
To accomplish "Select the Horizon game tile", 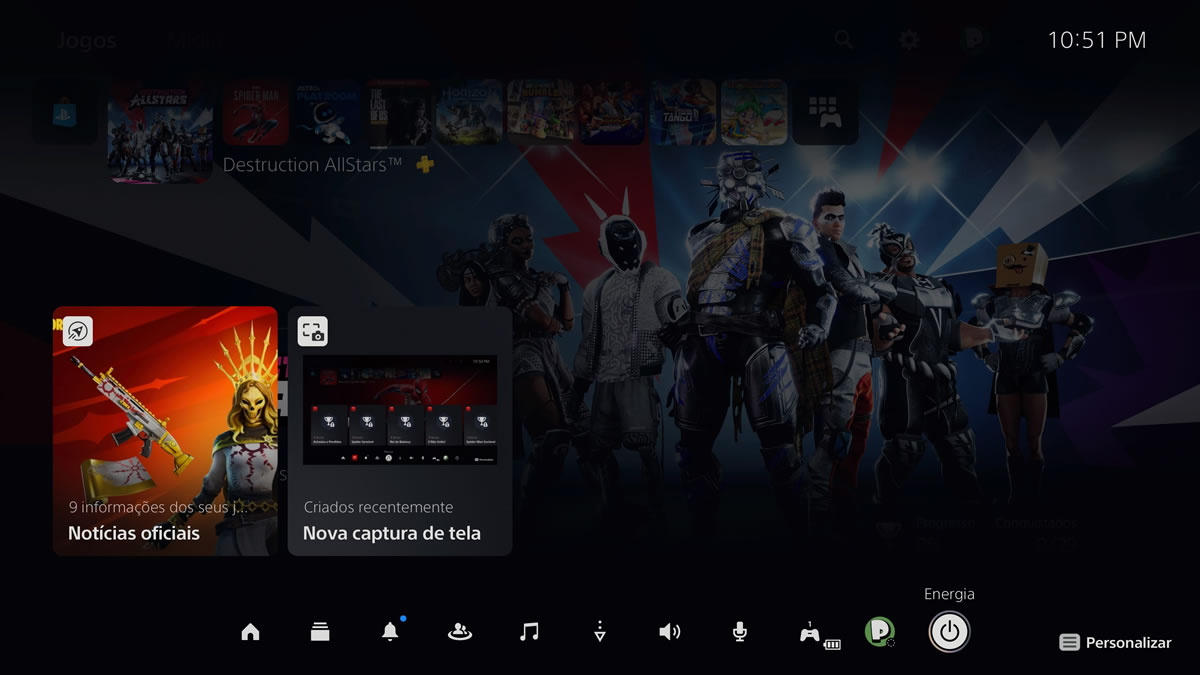I will (x=469, y=112).
